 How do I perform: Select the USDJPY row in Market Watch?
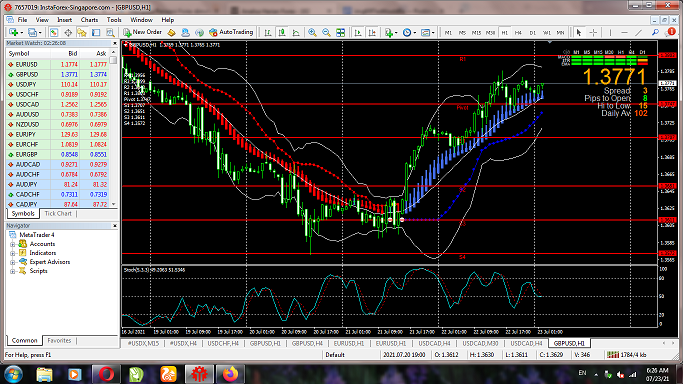tap(57, 84)
